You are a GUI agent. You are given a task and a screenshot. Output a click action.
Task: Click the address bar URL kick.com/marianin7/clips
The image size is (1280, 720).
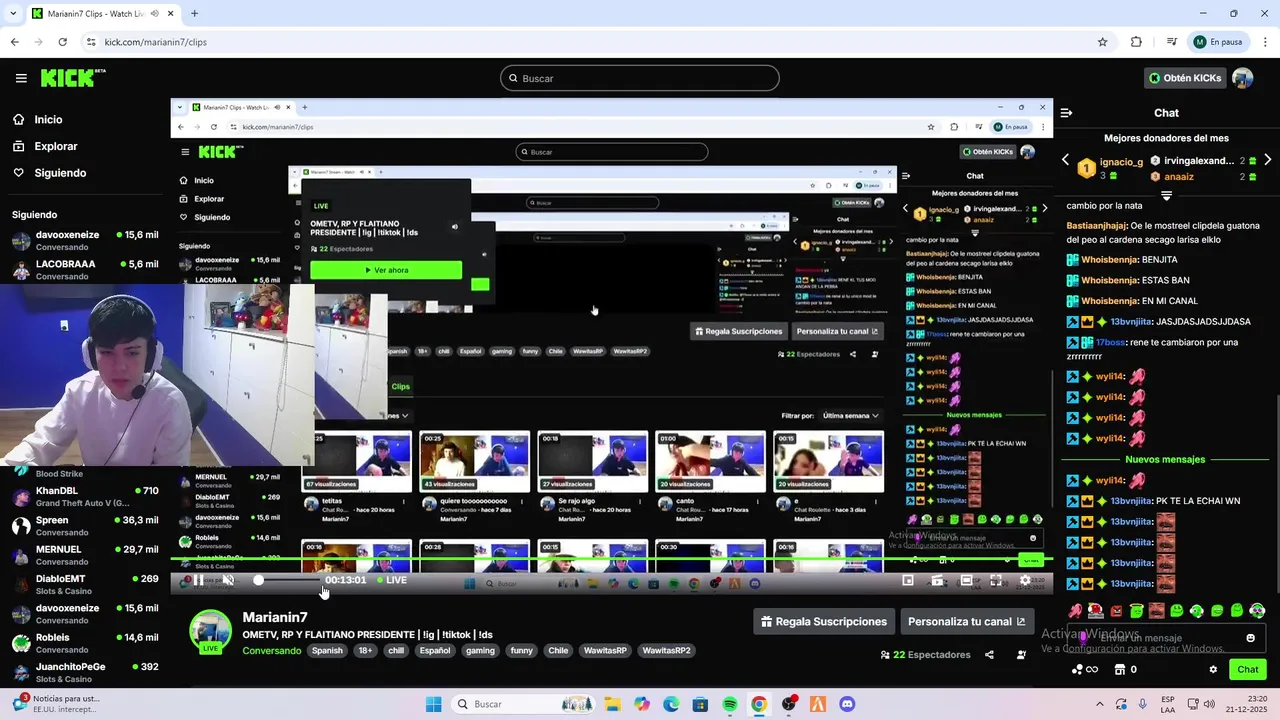point(156,42)
